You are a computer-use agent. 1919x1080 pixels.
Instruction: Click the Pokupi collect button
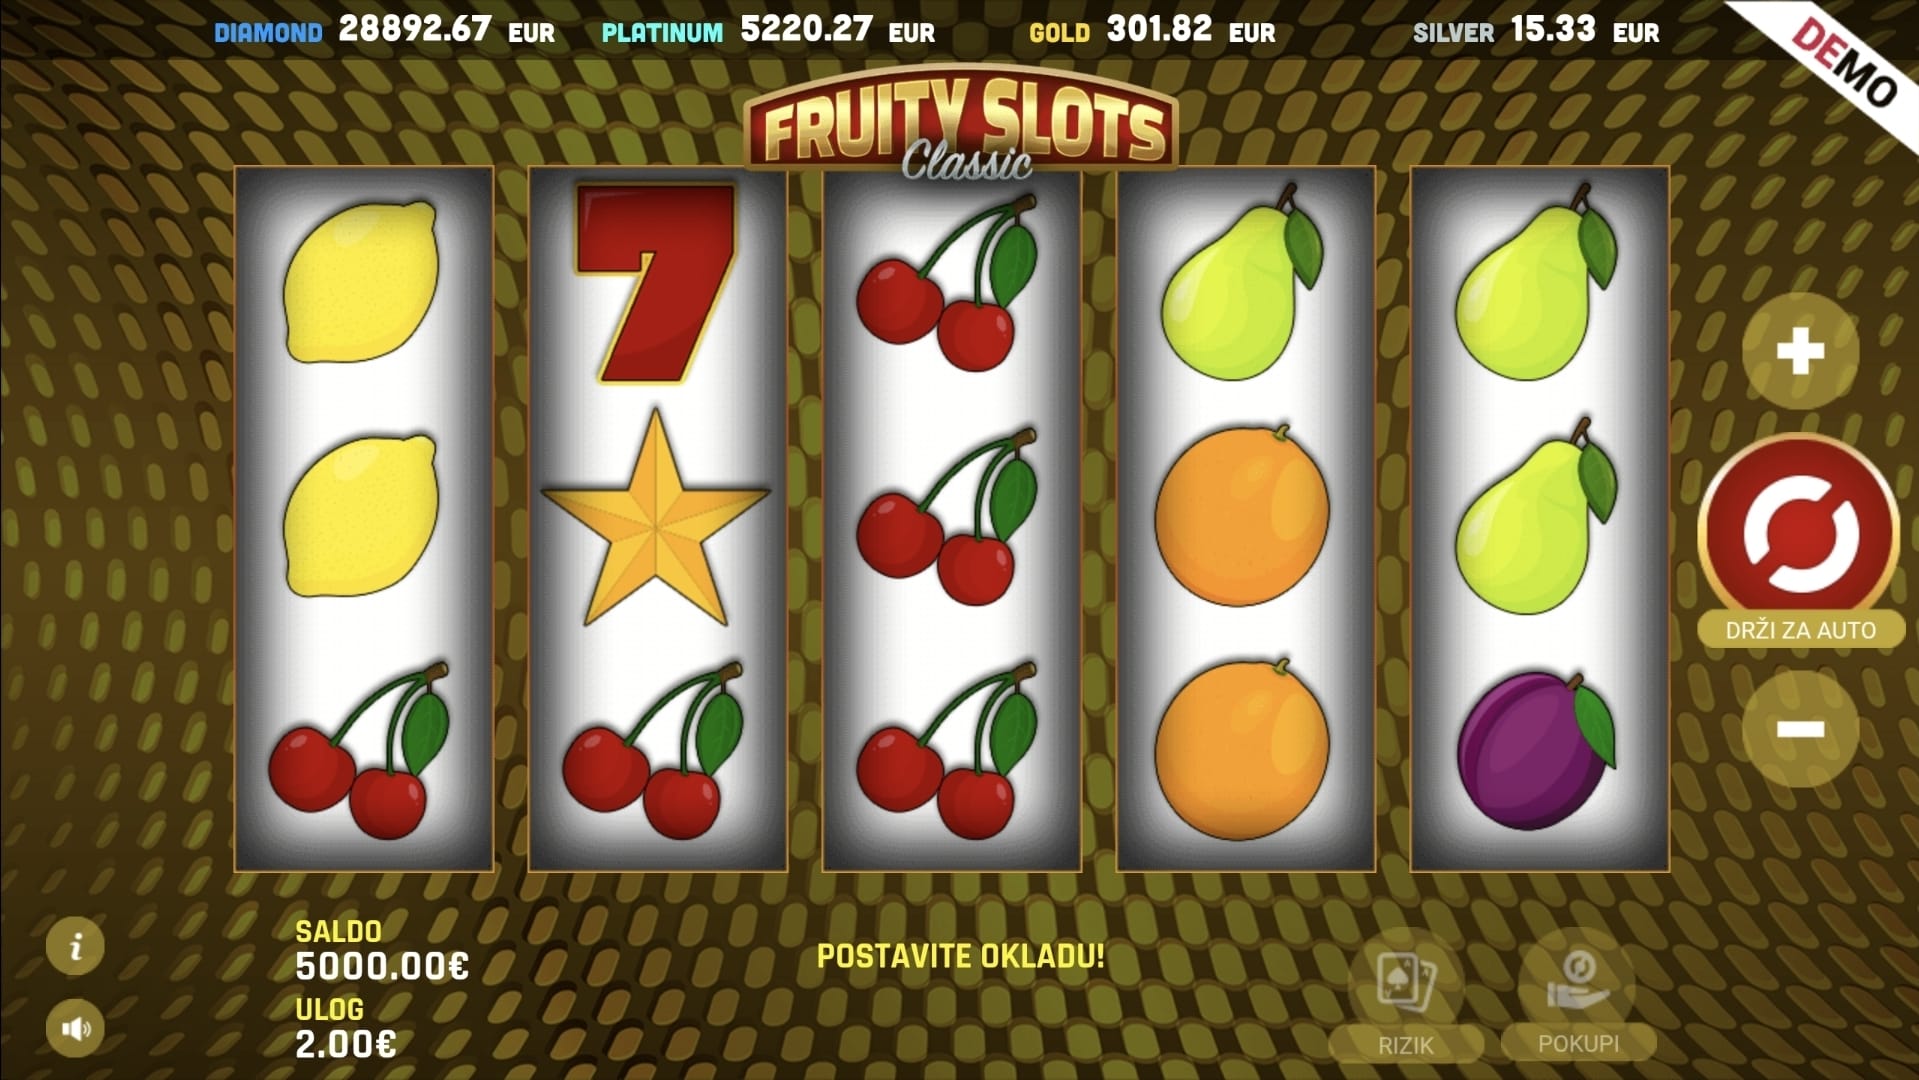coord(1578,994)
